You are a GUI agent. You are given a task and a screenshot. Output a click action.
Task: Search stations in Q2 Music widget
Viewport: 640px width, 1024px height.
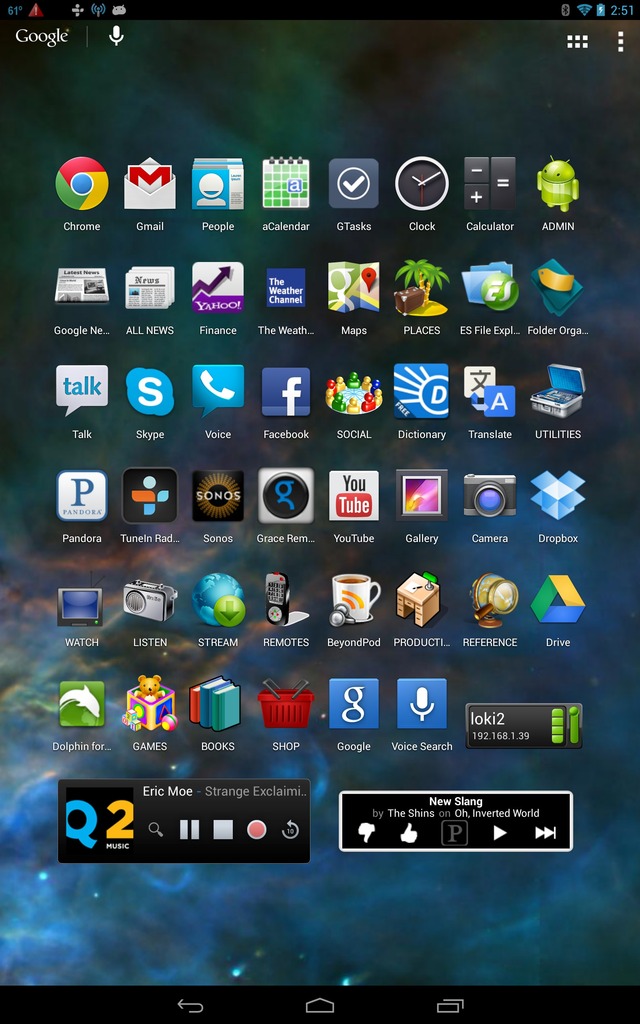(x=155, y=829)
